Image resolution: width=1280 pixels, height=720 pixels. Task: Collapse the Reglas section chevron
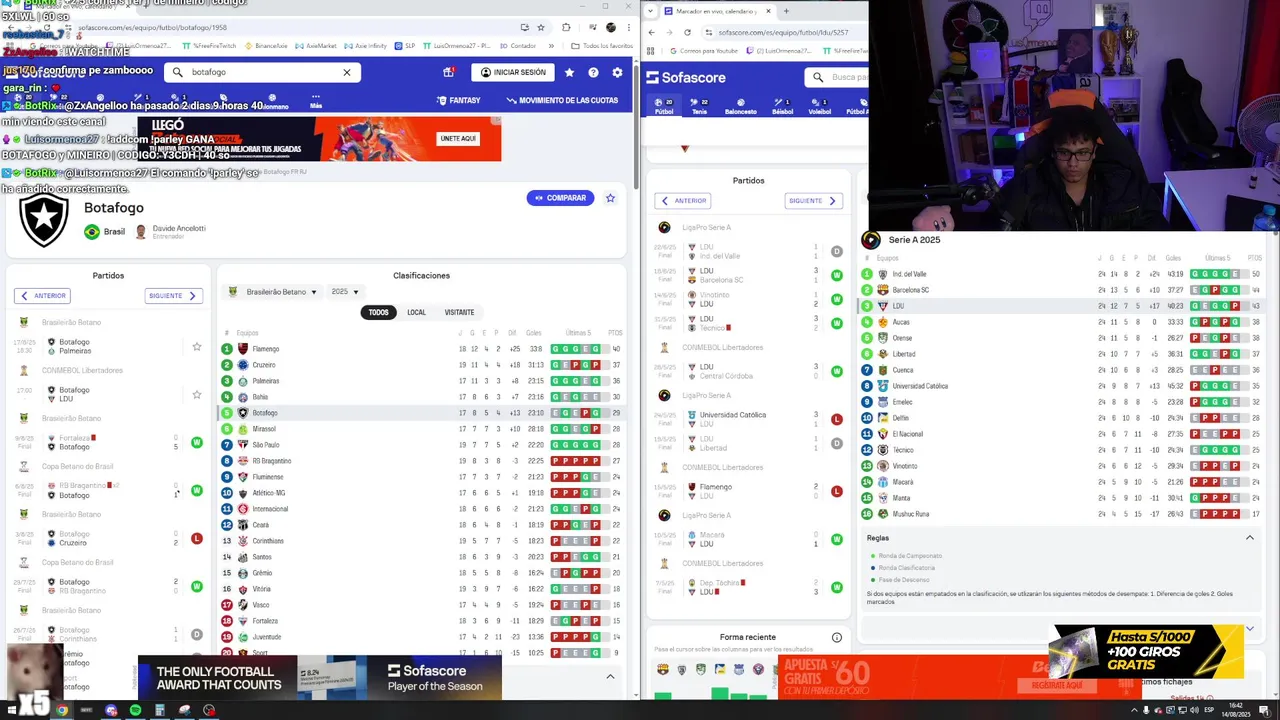coord(1249,538)
